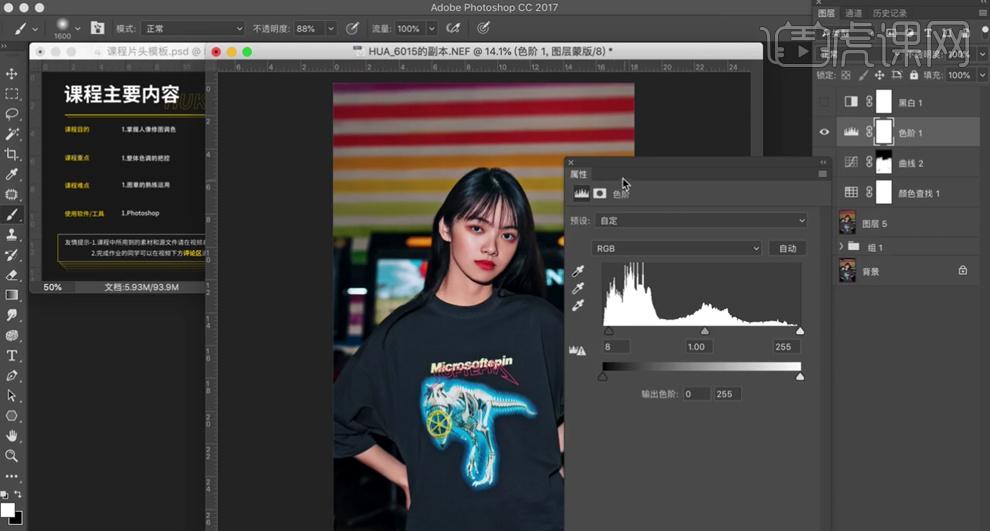Image resolution: width=990 pixels, height=531 pixels.
Task: Open the 填充 fill percentage arrow
Action: coord(982,75)
